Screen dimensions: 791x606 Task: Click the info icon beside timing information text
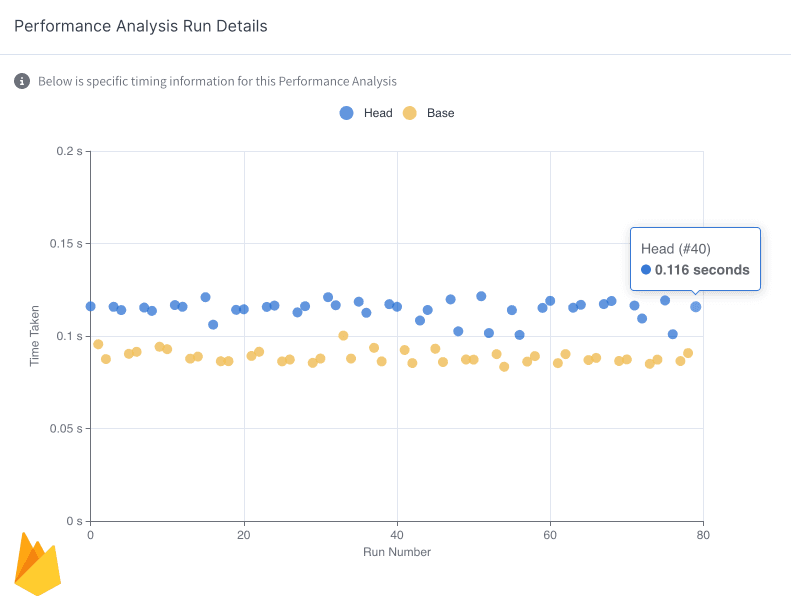click(22, 81)
